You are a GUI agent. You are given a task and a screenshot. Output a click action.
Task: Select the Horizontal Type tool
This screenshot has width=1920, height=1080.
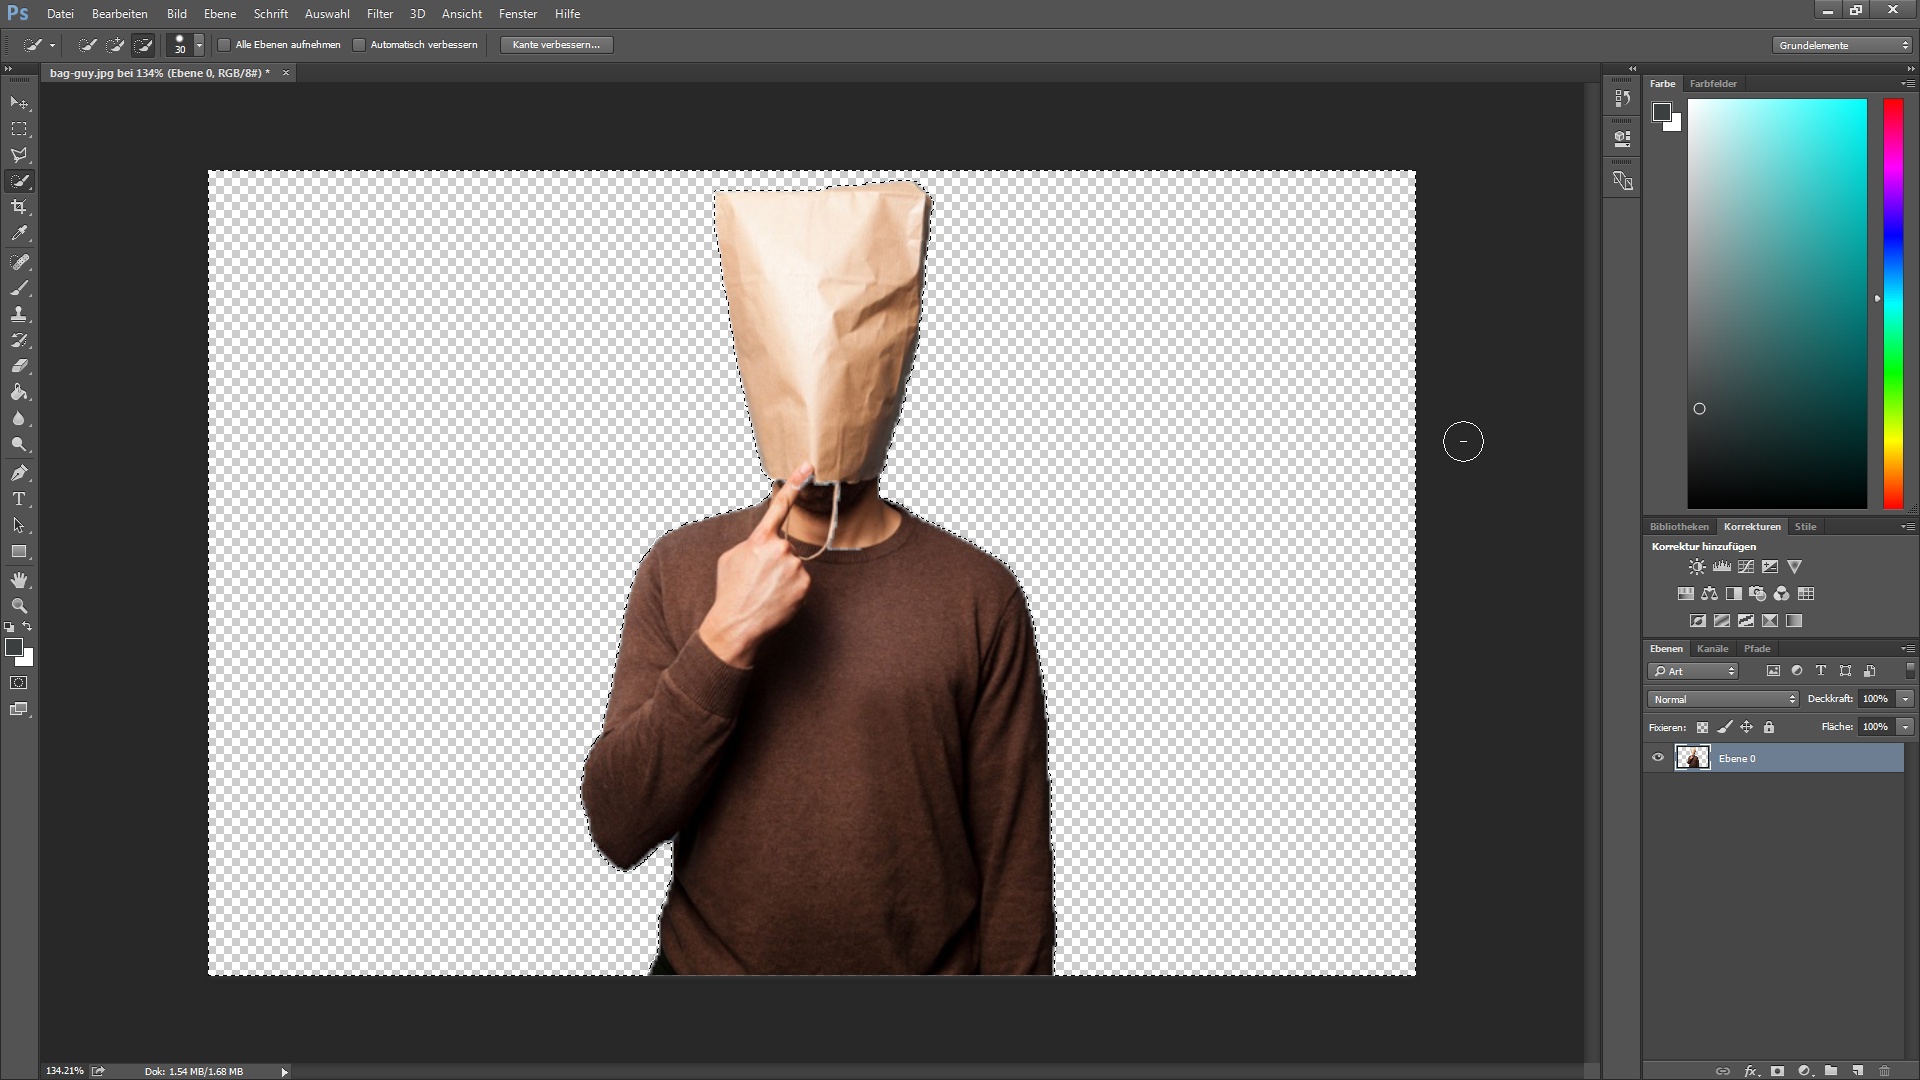tap(19, 499)
